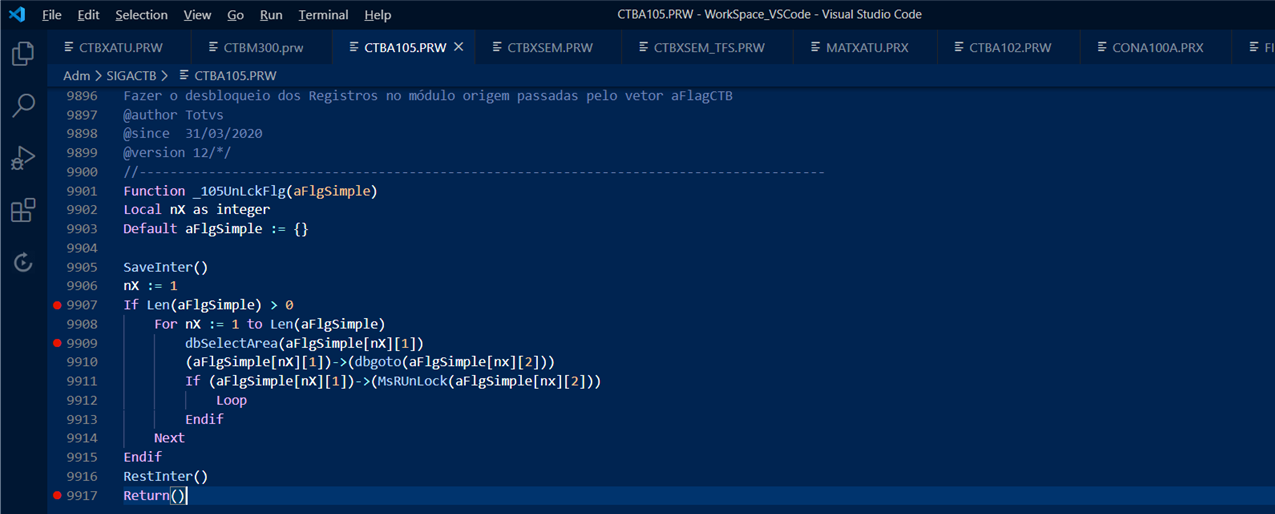Open the Search view icon
This screenshot has width=1275, height=514.
(x=23, y=106)
